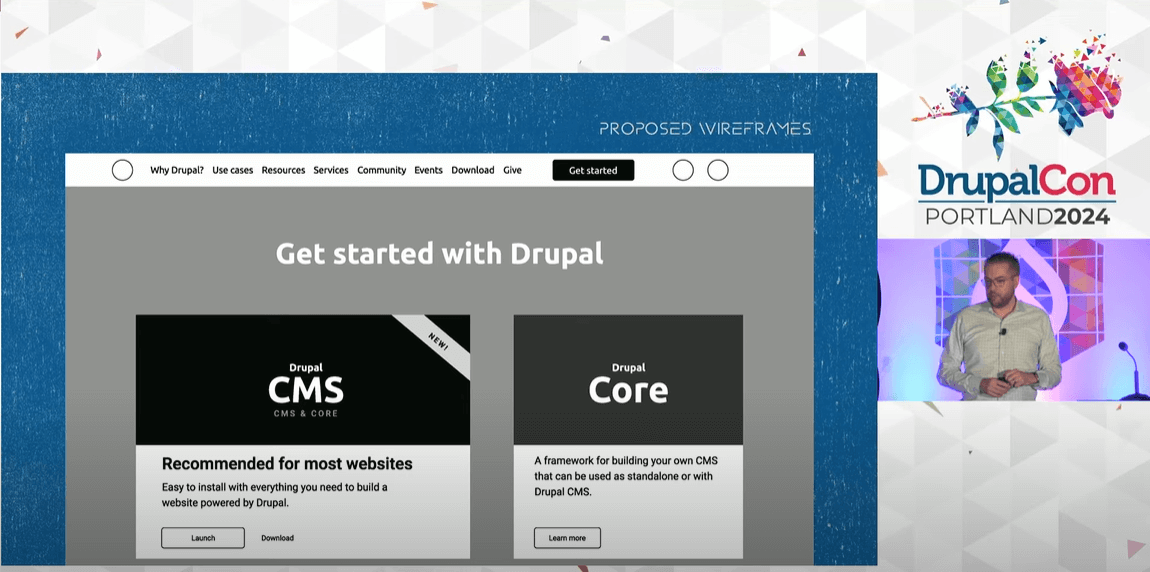
Task: Click the 'Easy to install with everything' description
Action: point(275,495)
